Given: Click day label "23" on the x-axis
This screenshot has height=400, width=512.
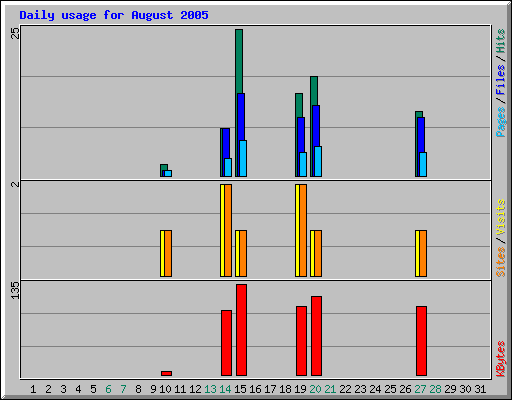Looking at the screenshot, I should click(x=360, y=389).
